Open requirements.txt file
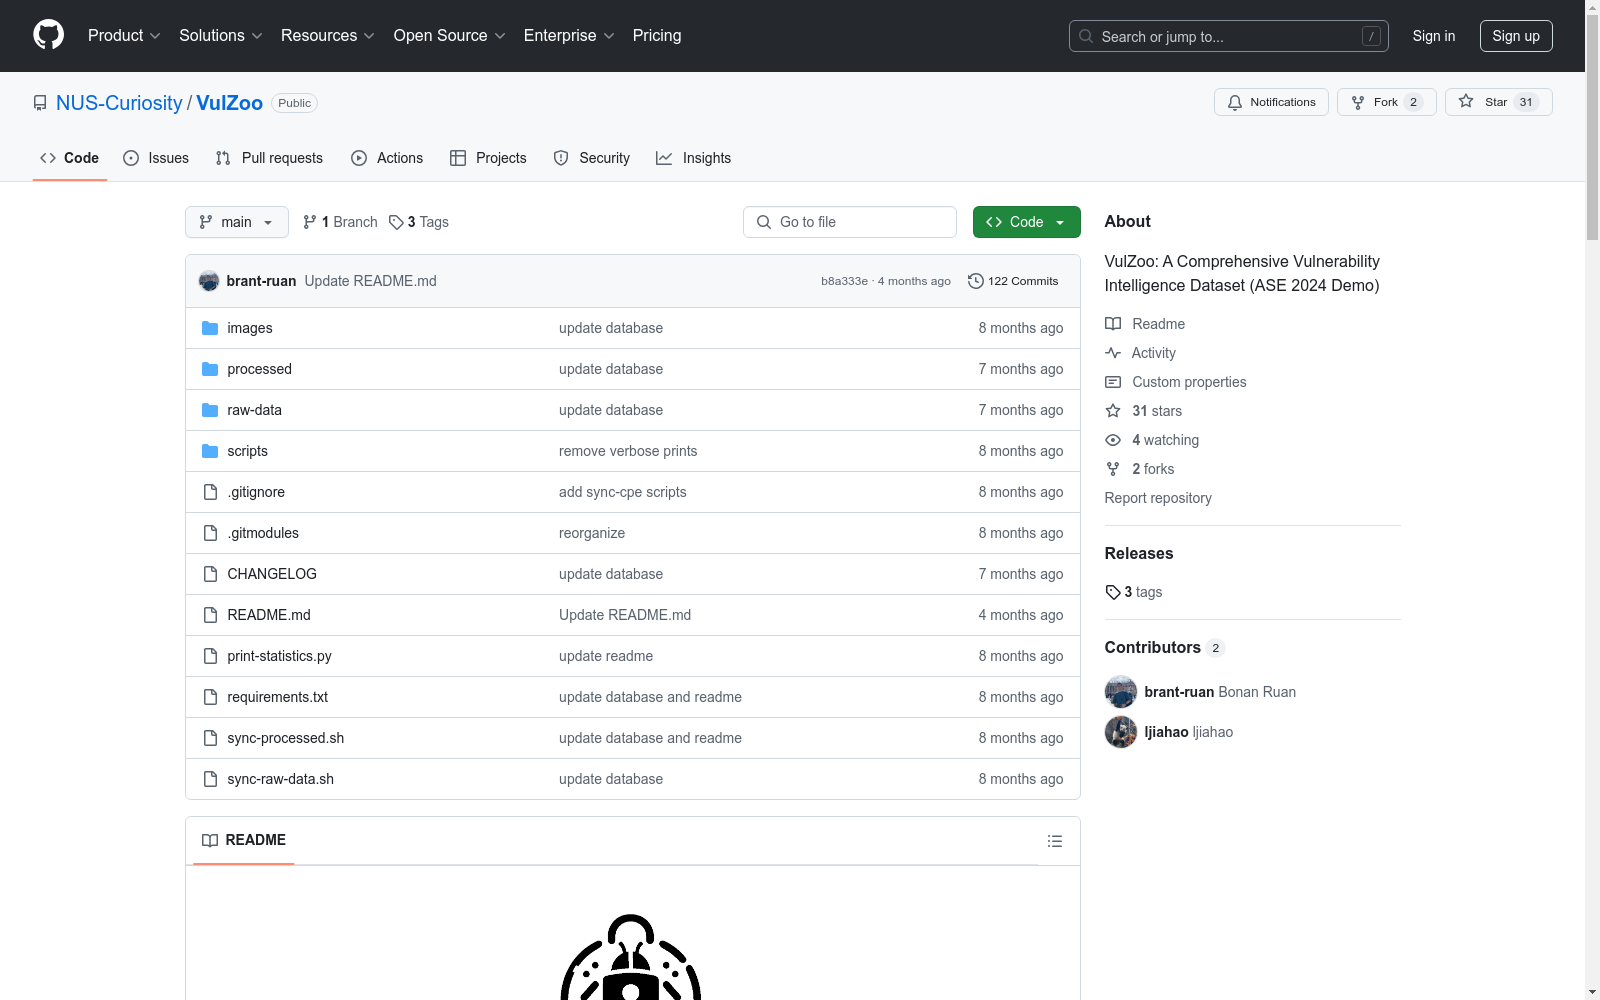Image resolution: width=1600 pixels, height=1000 pixels. click(x=277, y=697)
